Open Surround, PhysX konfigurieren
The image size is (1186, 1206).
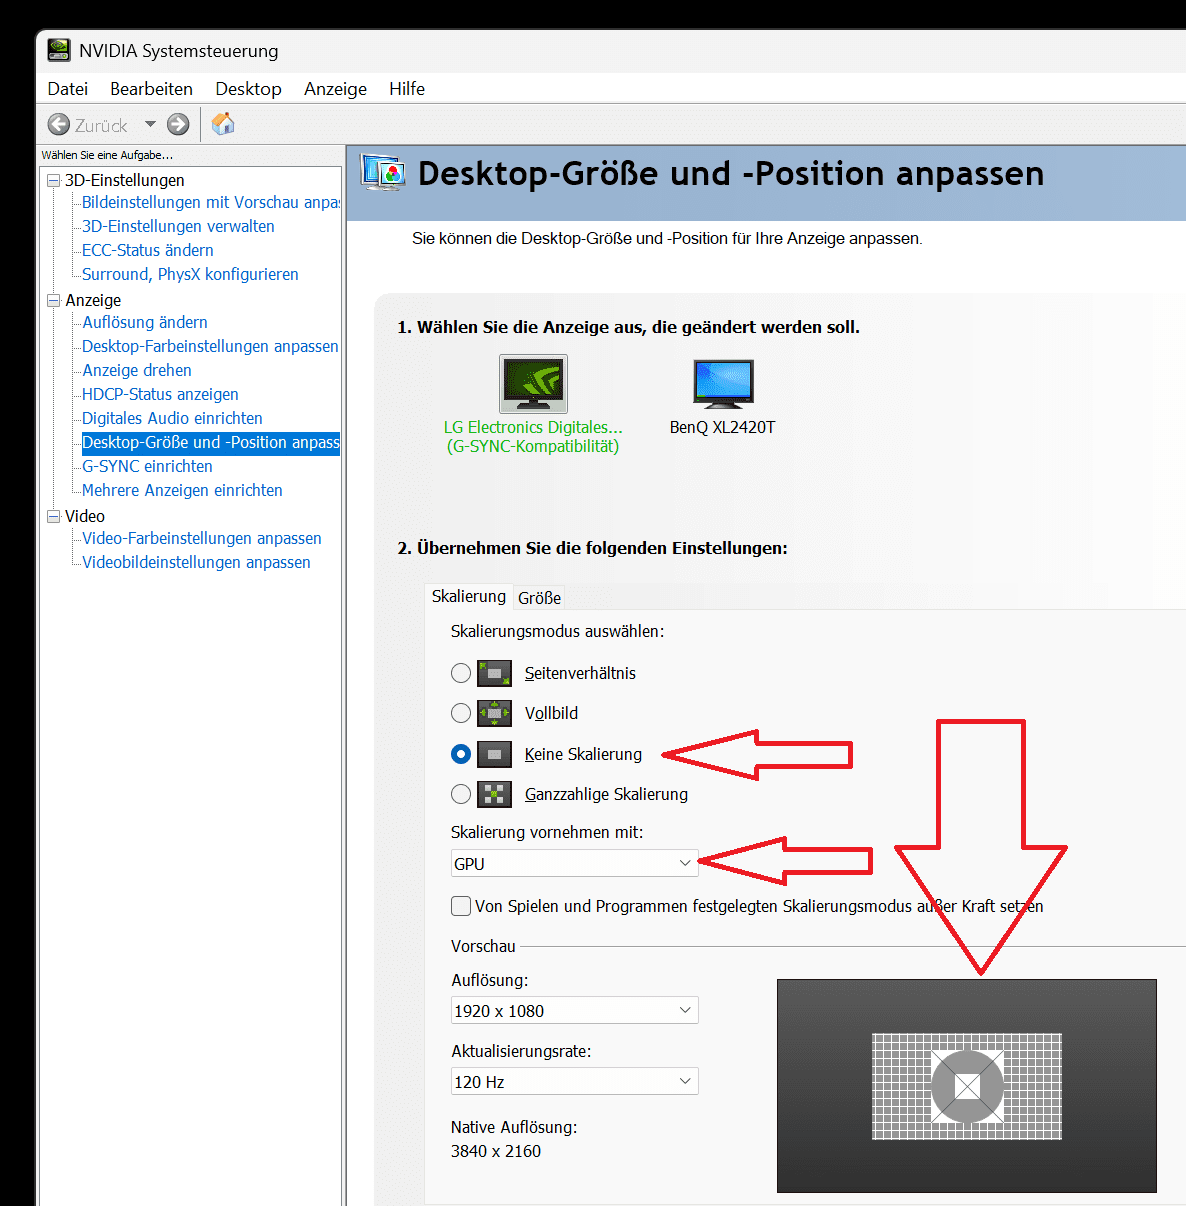point(190,274)
